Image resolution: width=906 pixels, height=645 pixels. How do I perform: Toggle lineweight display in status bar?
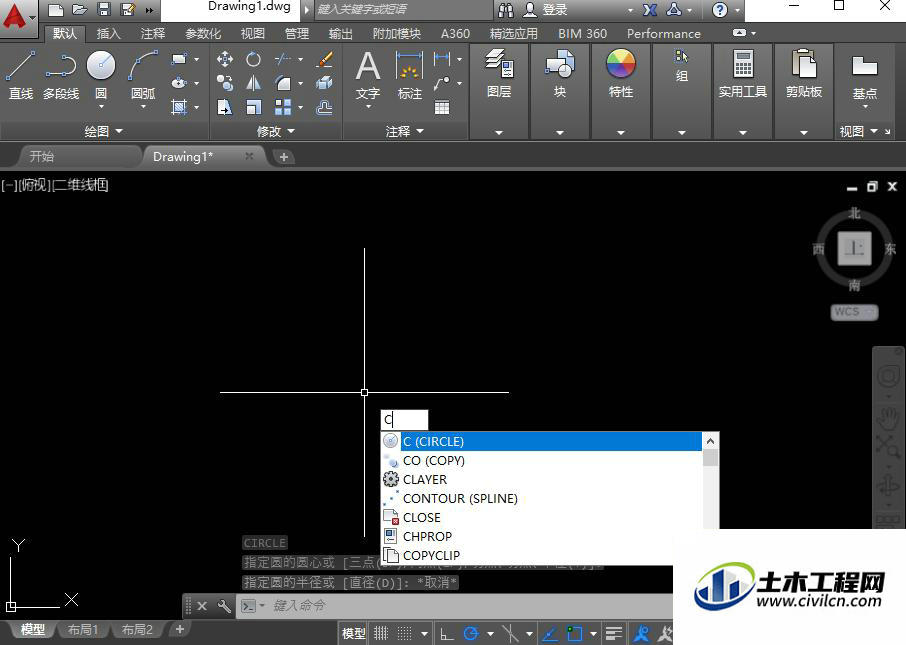614,633
